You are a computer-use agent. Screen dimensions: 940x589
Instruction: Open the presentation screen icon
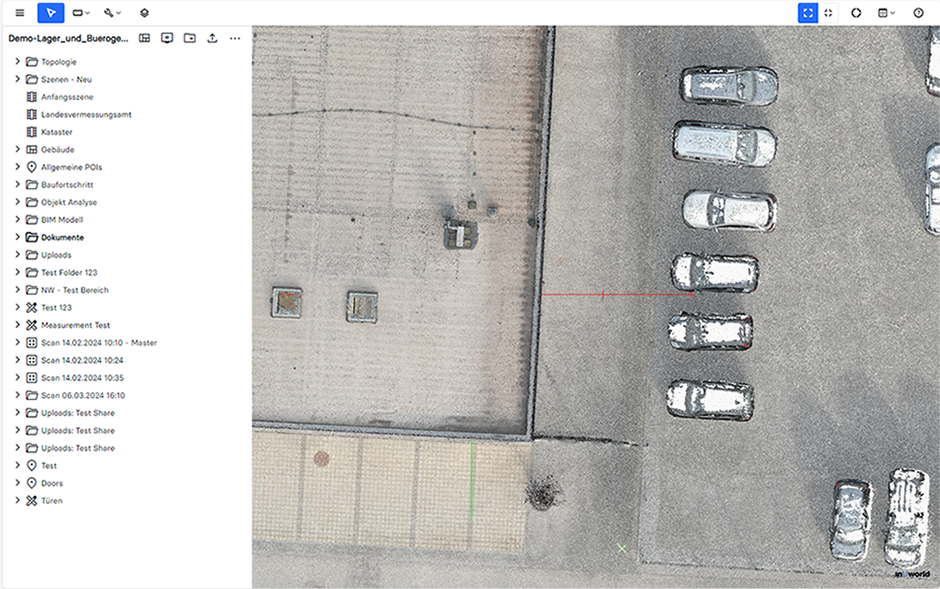pyautogui.click(x=167, y=38)
